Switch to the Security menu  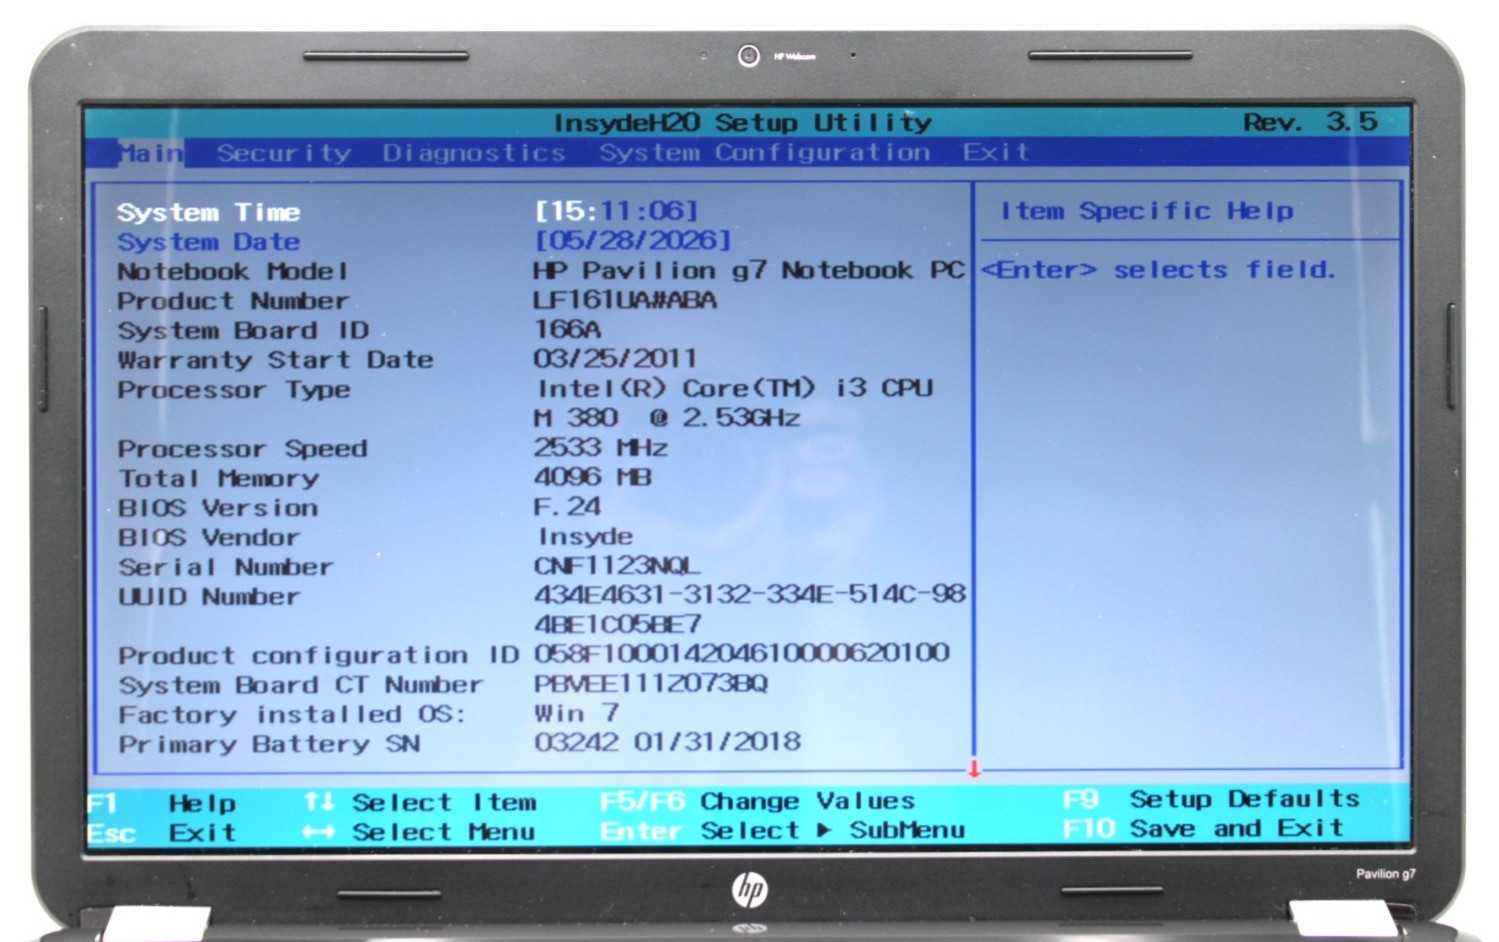click(284, 153)
